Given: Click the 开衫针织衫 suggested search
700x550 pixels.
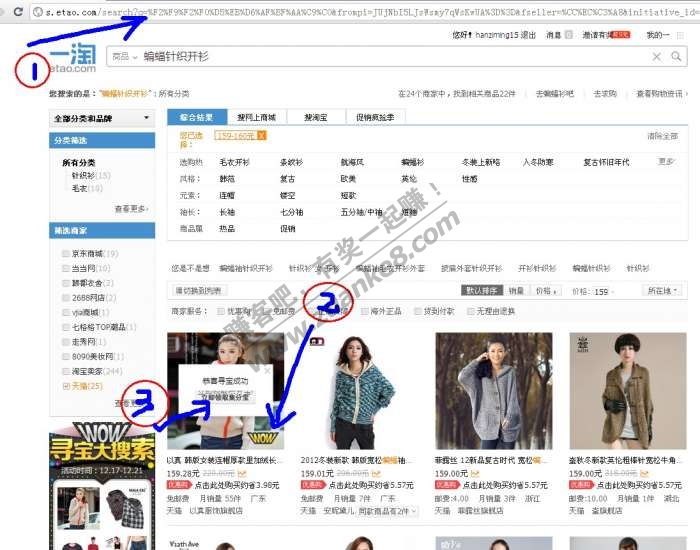Looking at the screenshot, I should (537, 268).
